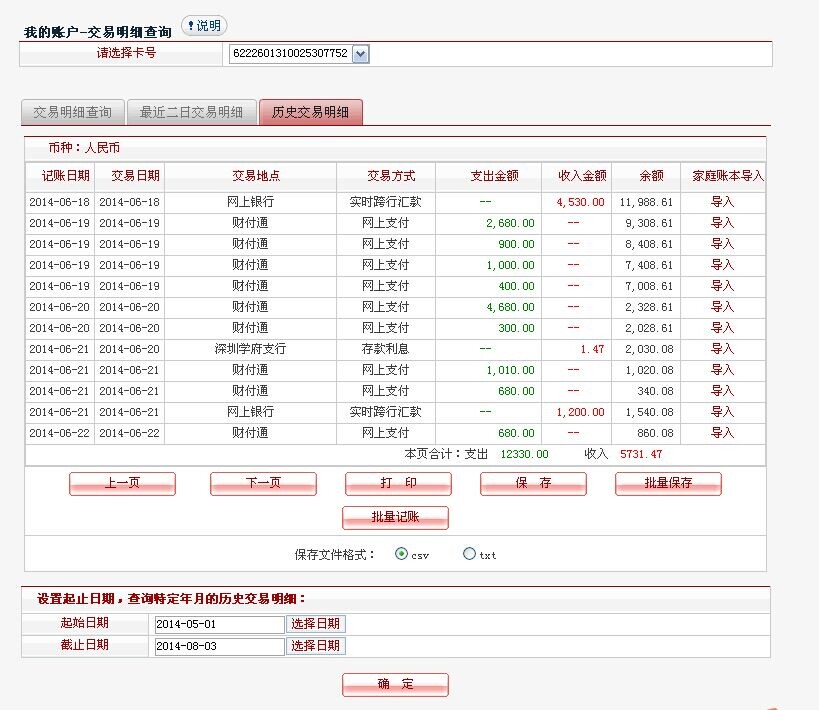Image resolution: width=819 pixels, height=710 pixels.
Task: Click the end date input field
Action: coord(219,646)
